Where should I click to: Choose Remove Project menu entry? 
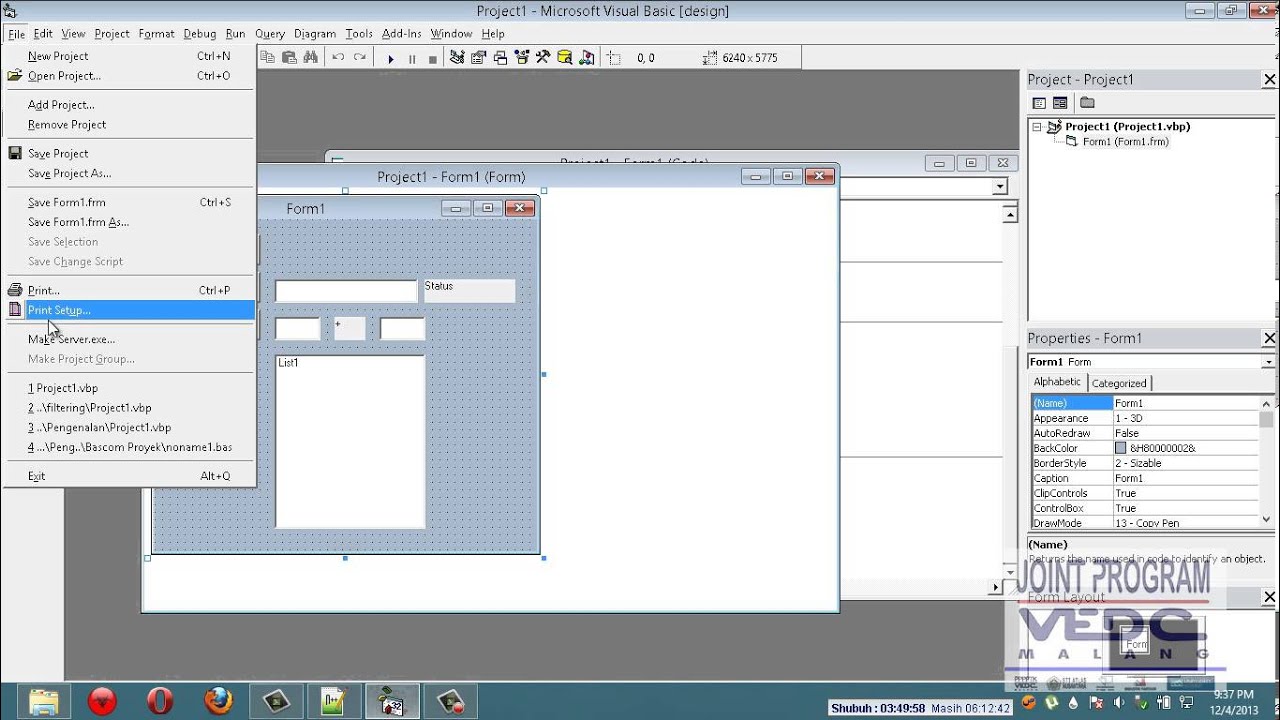129,124
